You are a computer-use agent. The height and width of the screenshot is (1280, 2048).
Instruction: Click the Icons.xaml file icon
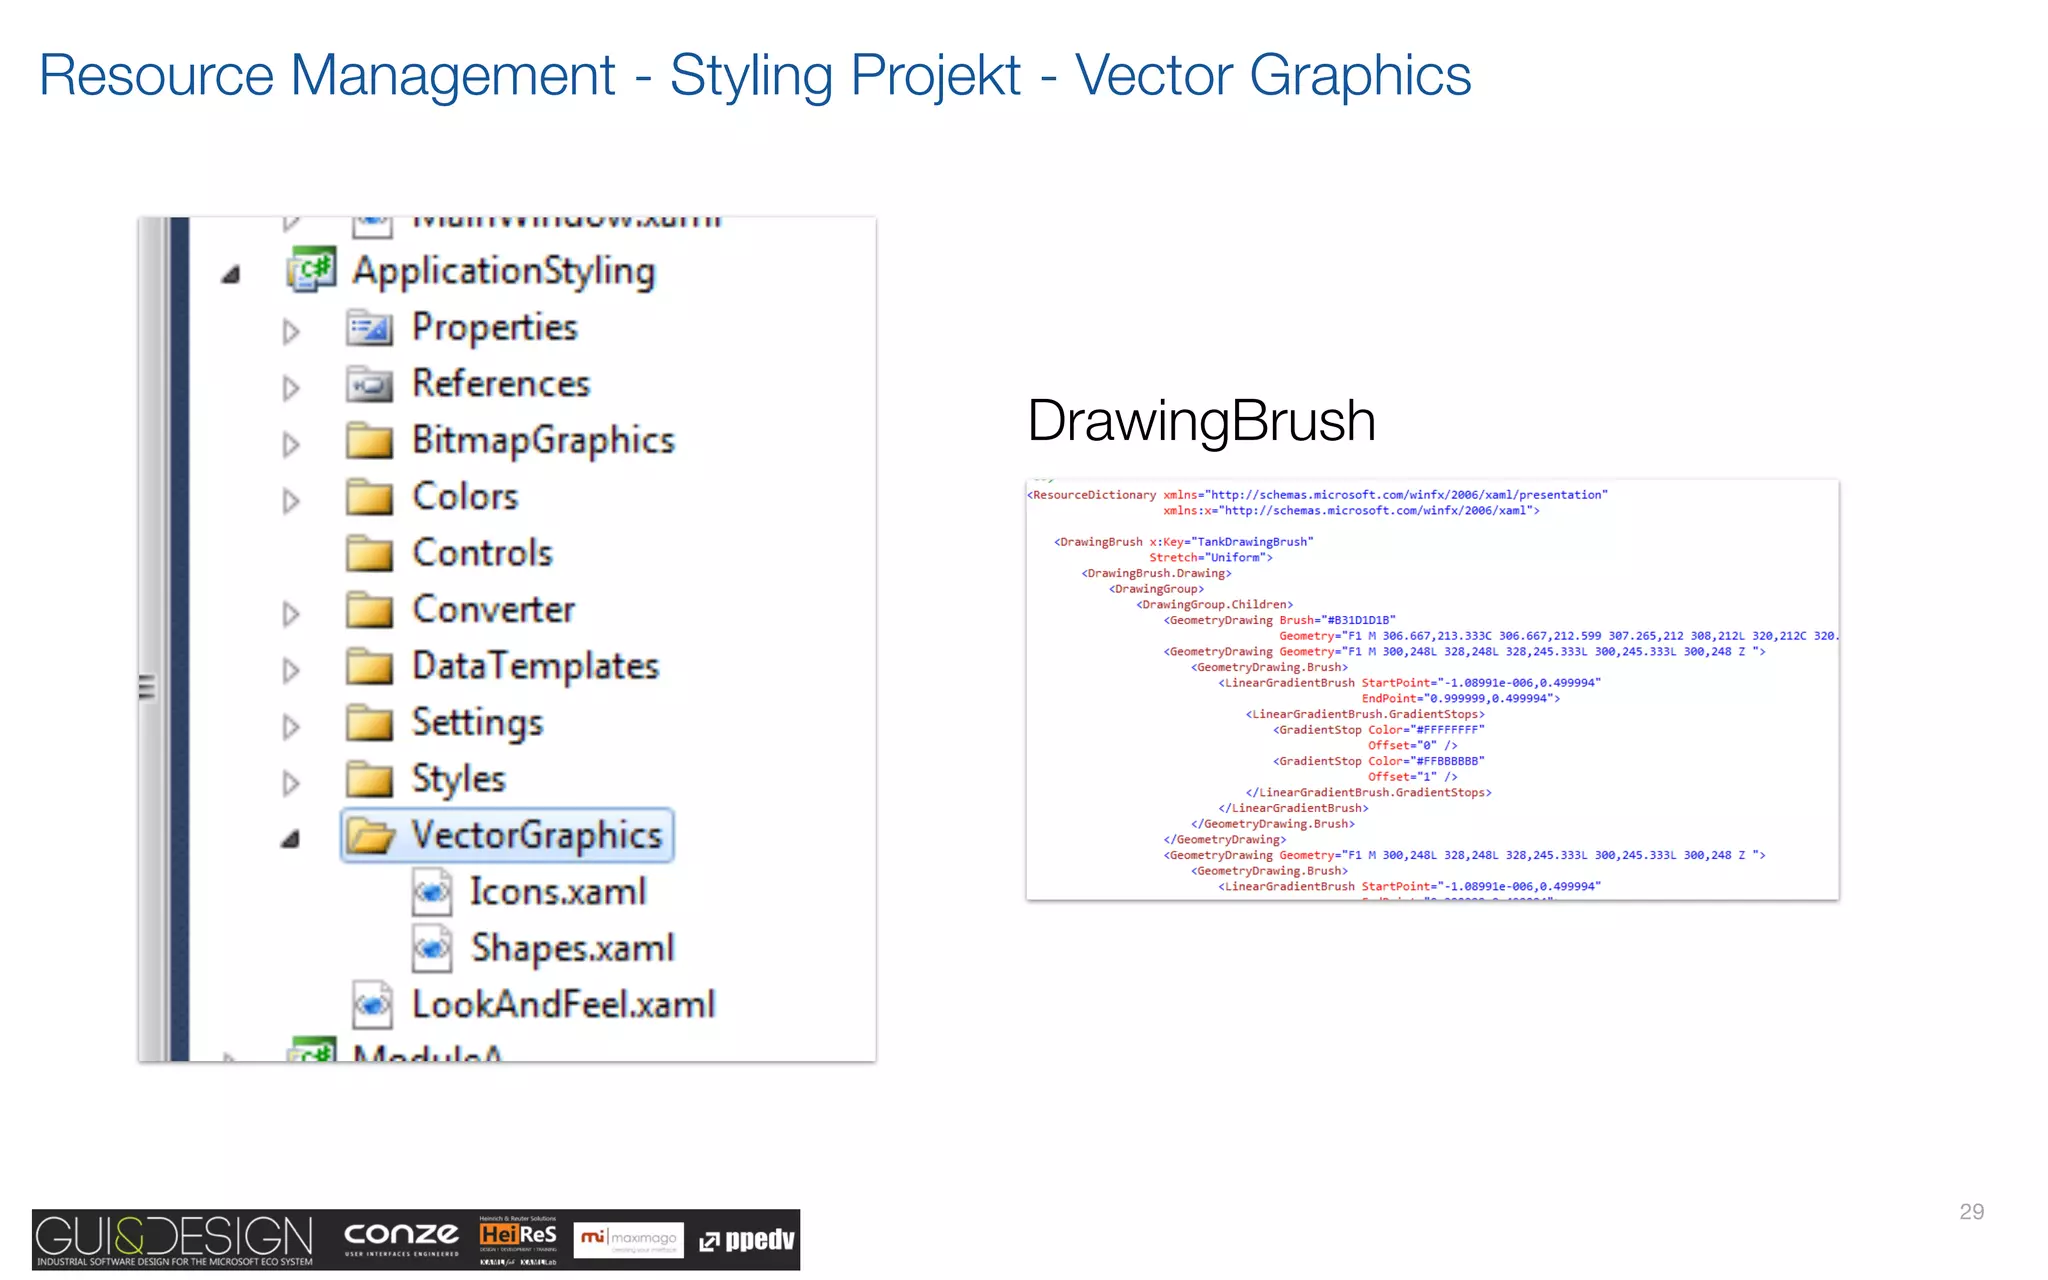click(432, 892)
